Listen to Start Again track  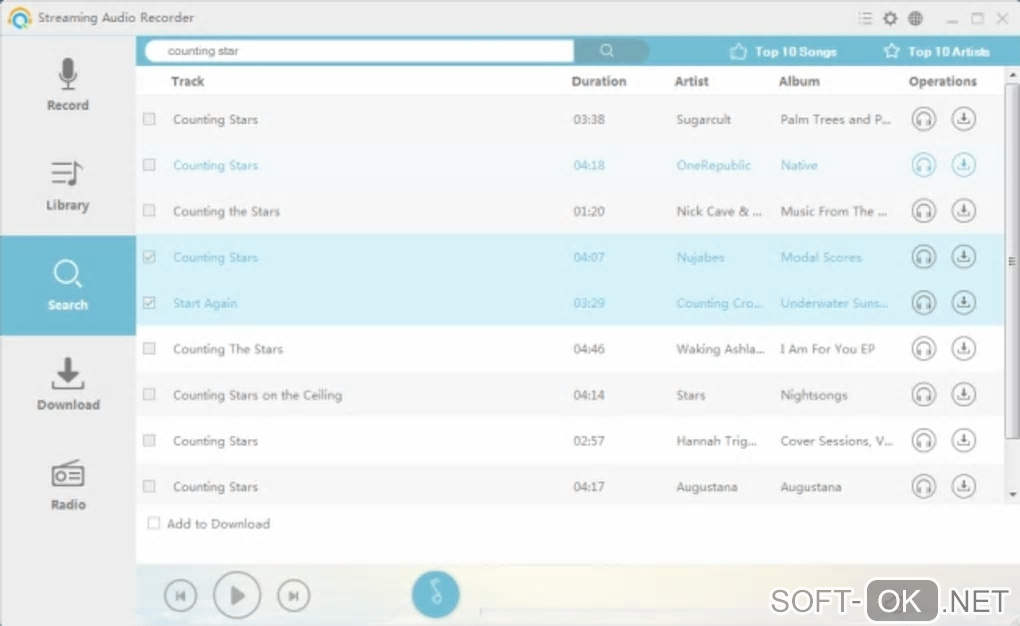(924, 303)
